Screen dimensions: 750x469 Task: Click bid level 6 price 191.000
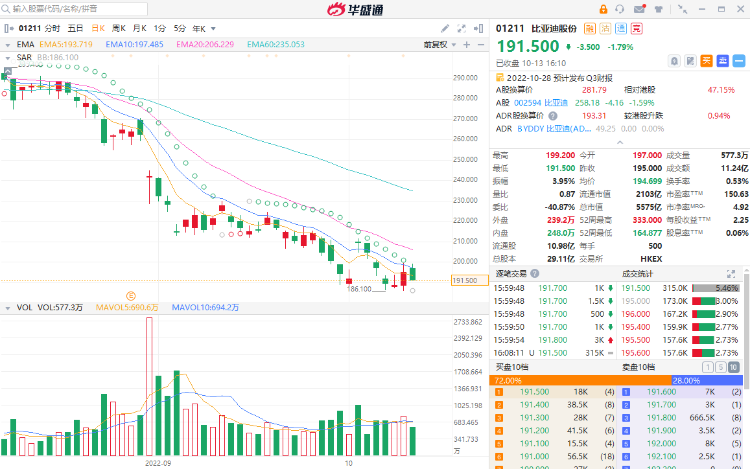tap(534, 457)
